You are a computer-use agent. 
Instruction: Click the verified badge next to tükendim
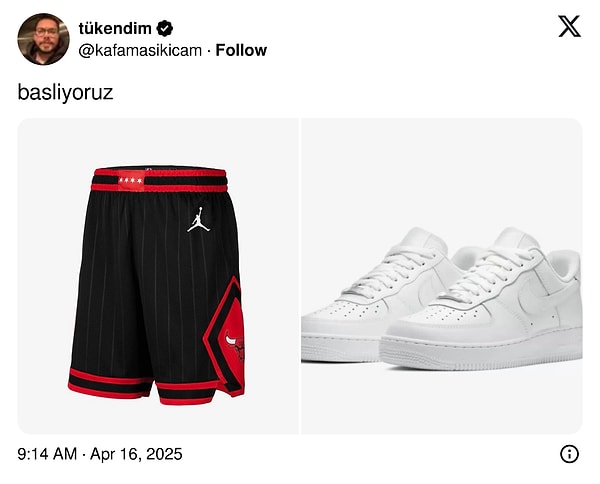pyautogui.click(x=165, y=28)
